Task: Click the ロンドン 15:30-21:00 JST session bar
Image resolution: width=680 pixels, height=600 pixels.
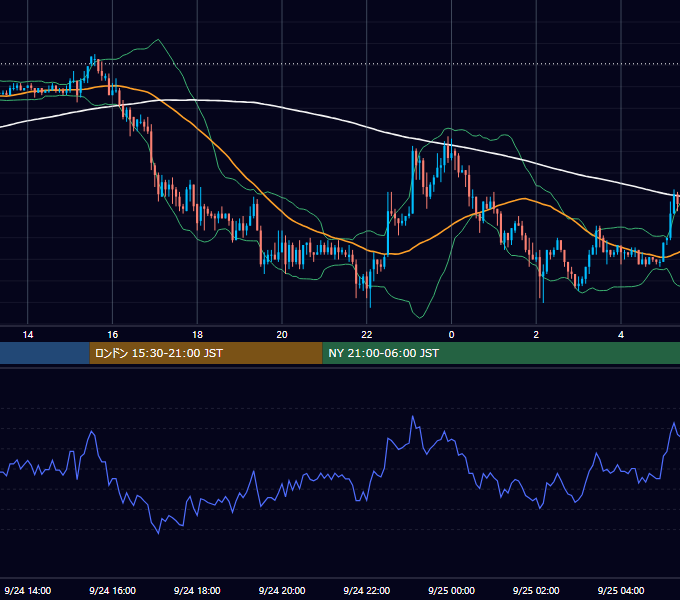Action: point(206,353)
